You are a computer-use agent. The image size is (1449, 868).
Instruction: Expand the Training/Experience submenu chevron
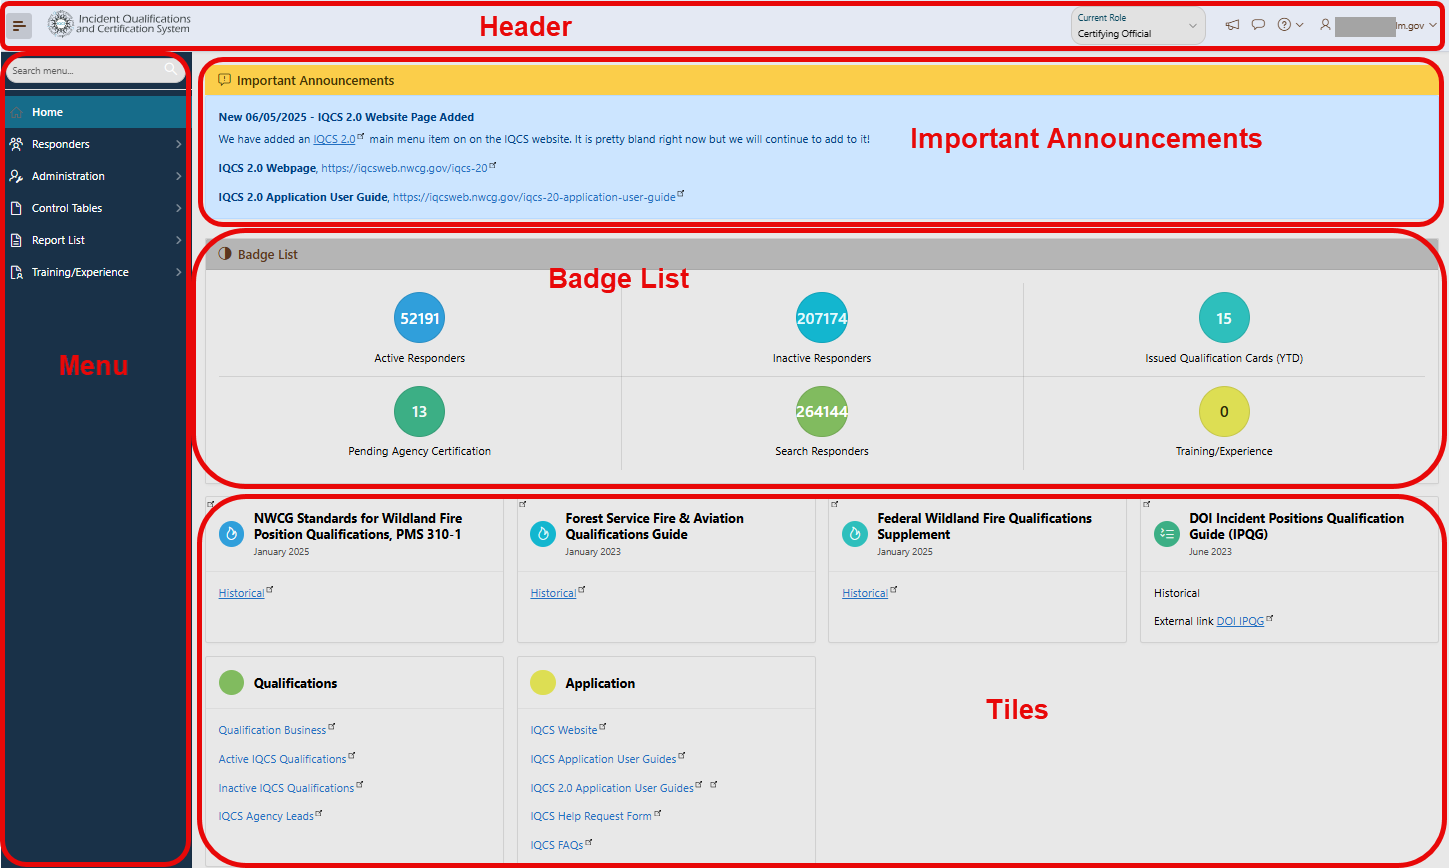tap(179, 272)
